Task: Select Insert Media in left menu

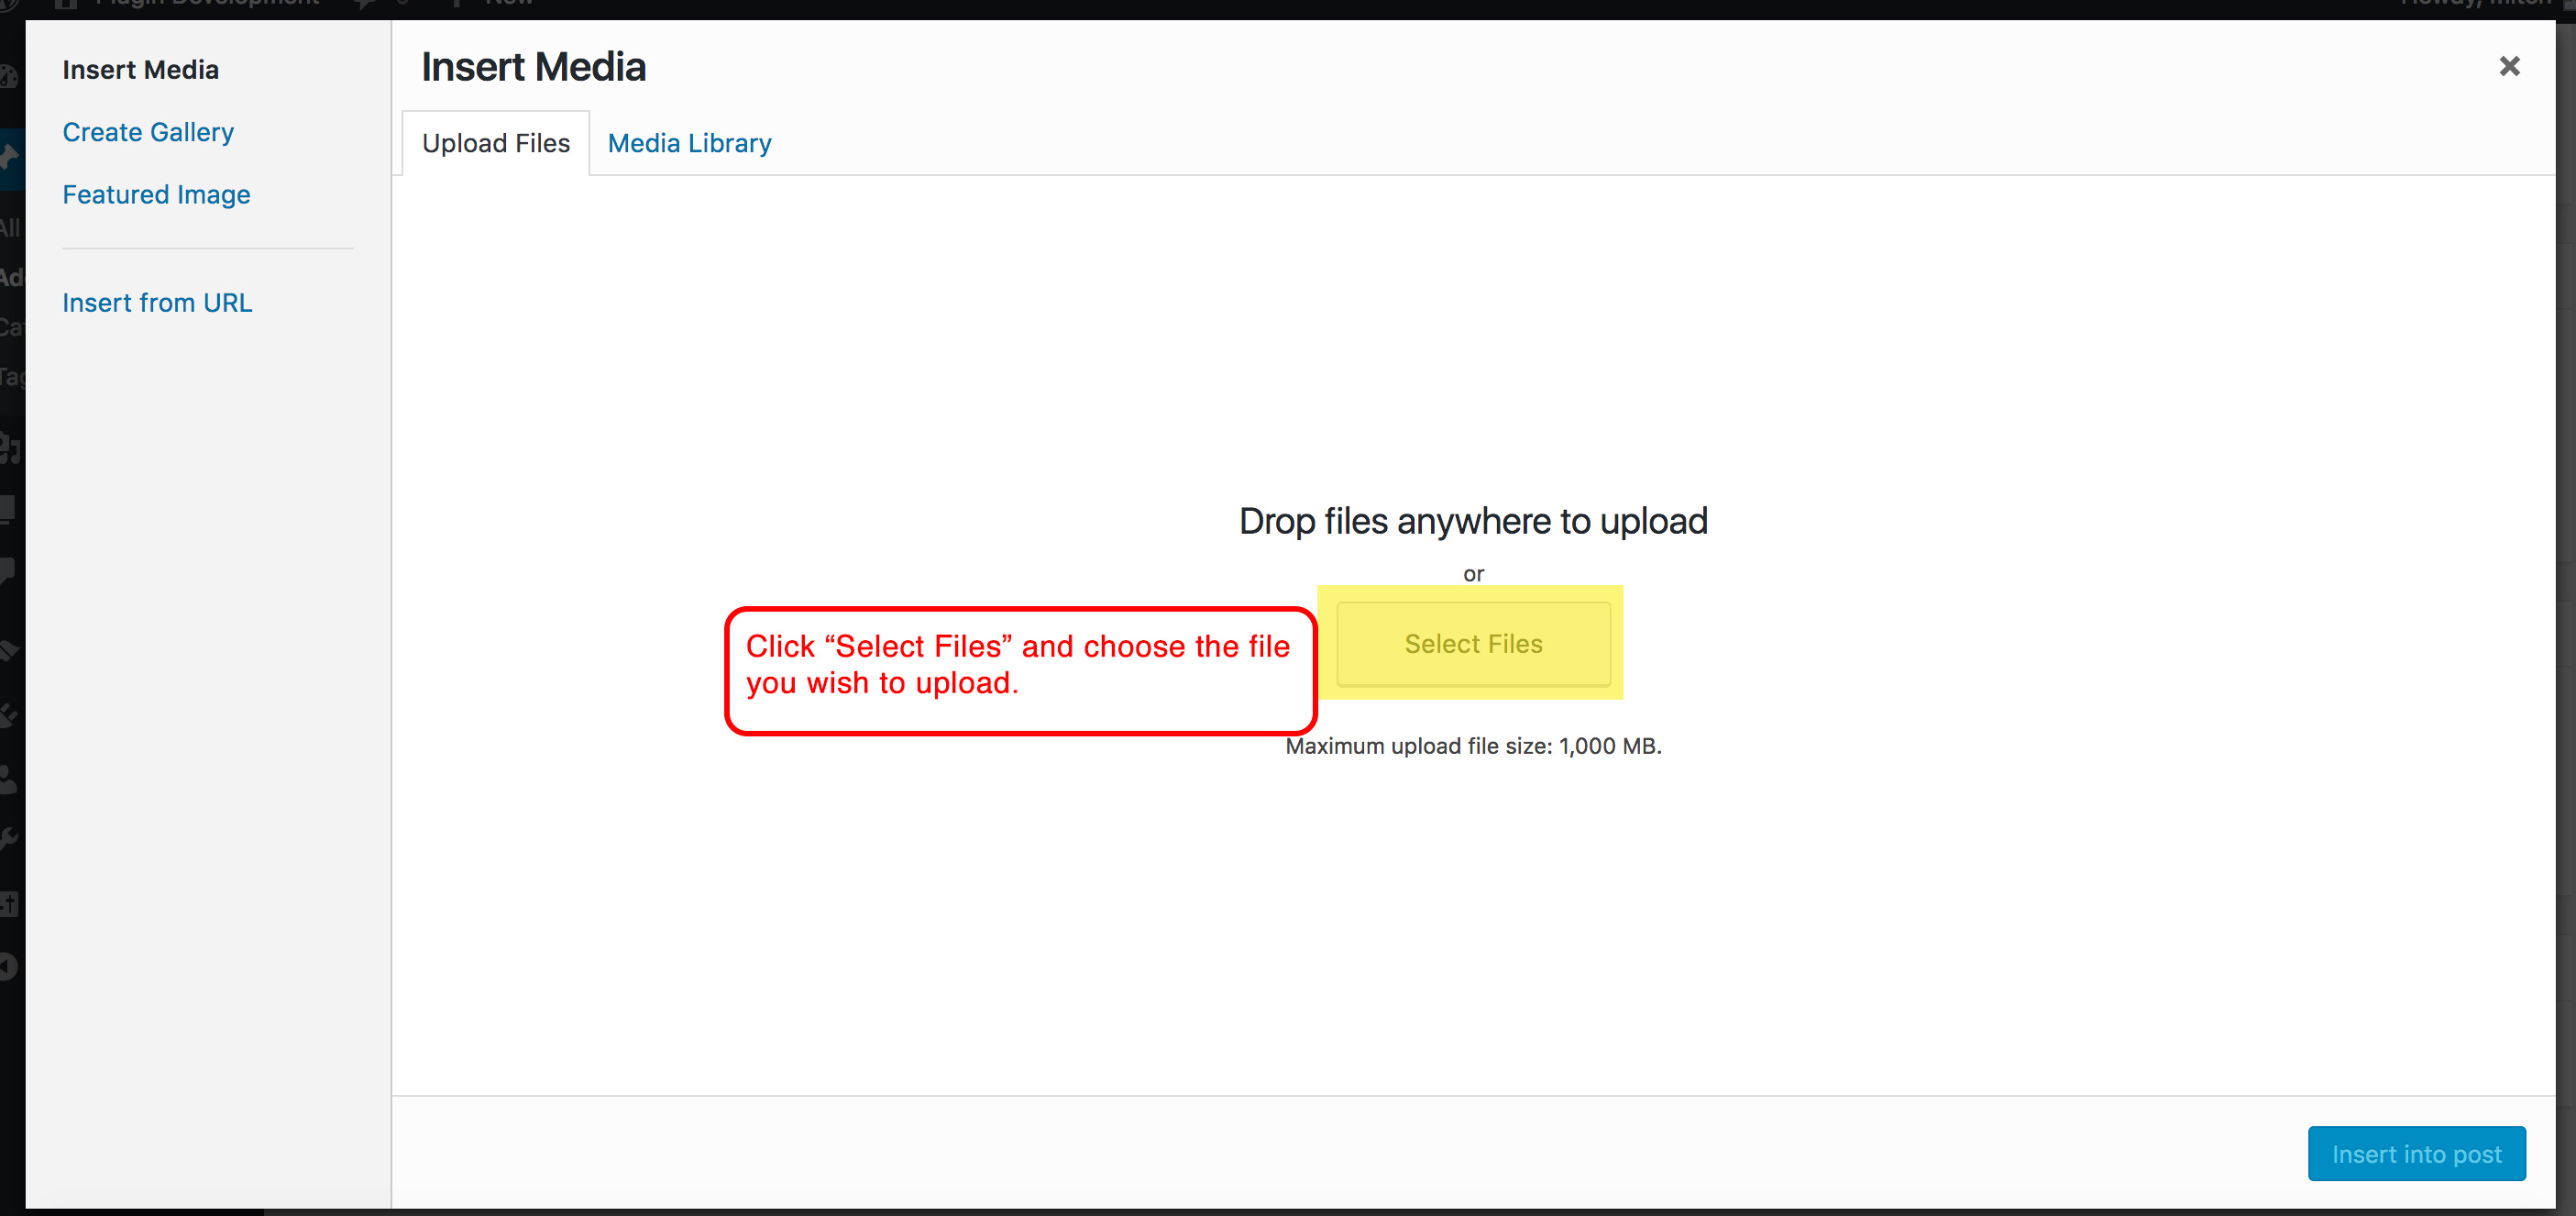Action: coord(140,70)
